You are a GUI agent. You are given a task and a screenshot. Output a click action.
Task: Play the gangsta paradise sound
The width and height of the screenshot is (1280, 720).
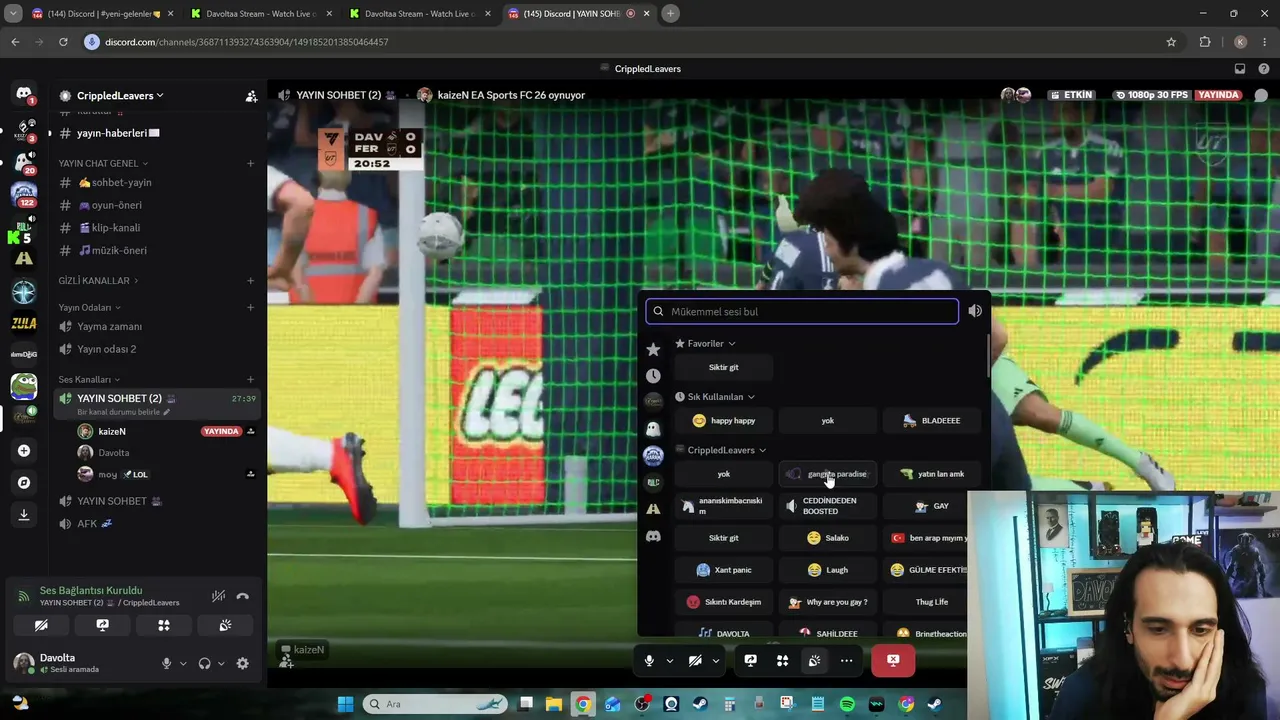point(827,474)
